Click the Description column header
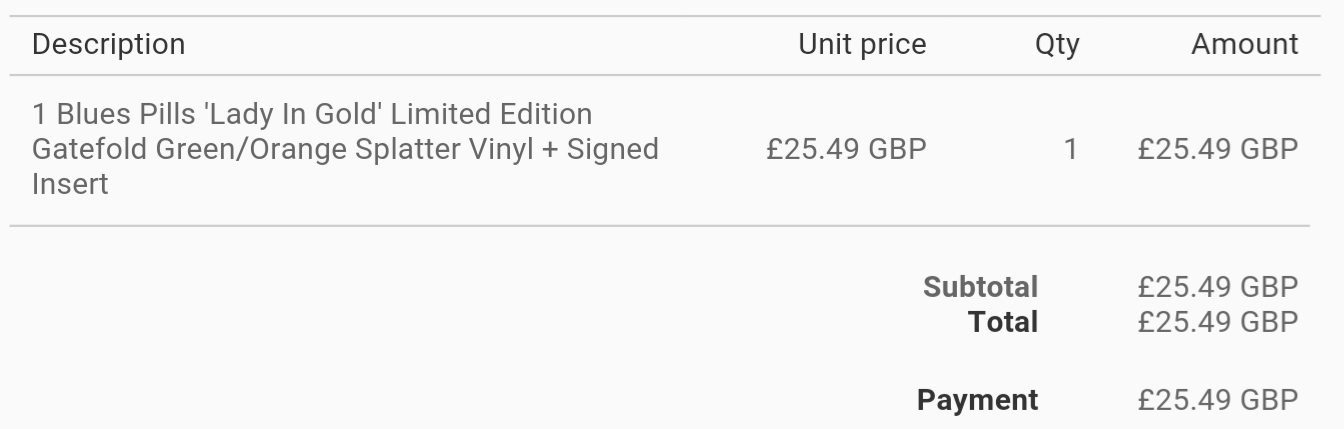Image resolution: width=1344 pixels, height=429 pixels. [108, 44]
